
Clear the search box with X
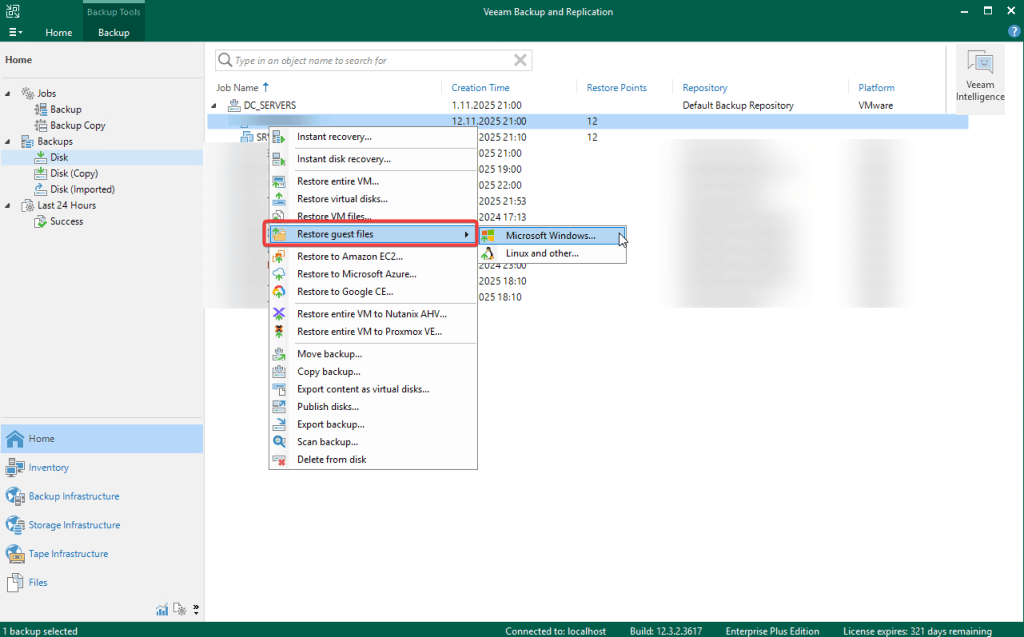(x=520, y=60)
